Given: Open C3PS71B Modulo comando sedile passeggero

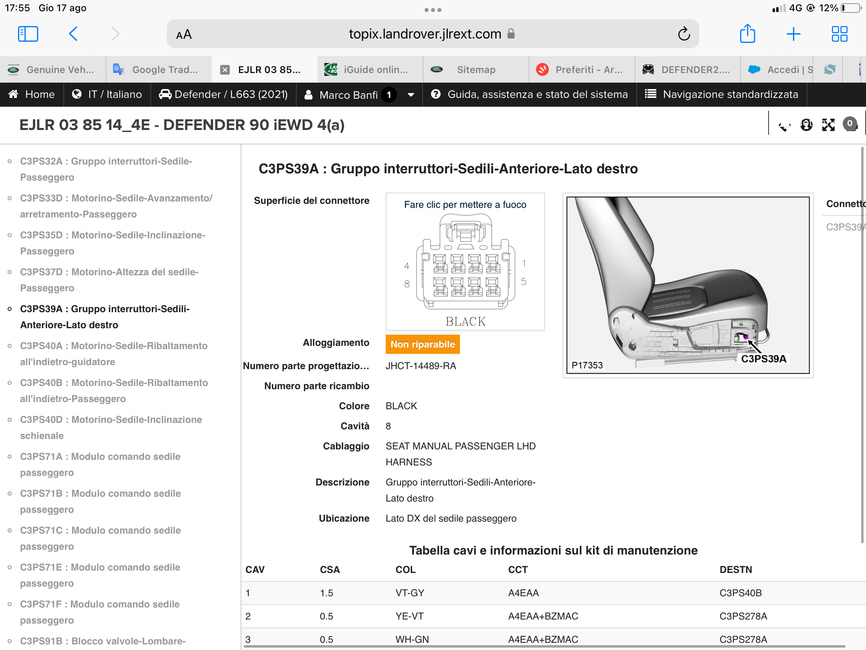Looking at the screenshot, I should 101,501.
